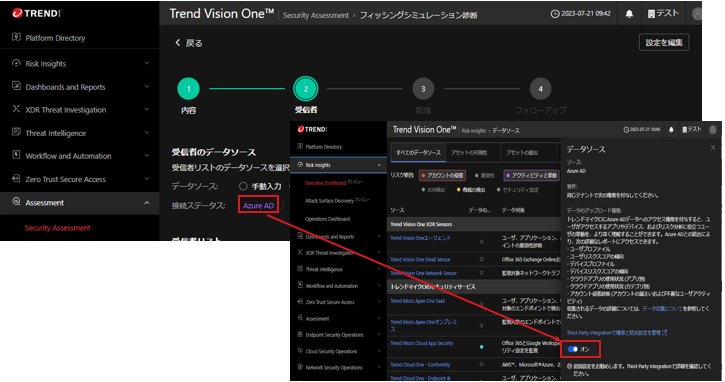725x382 pixels.
Task: Click XDR Threat Investigation icon in large sidebar
Action: 16,109
